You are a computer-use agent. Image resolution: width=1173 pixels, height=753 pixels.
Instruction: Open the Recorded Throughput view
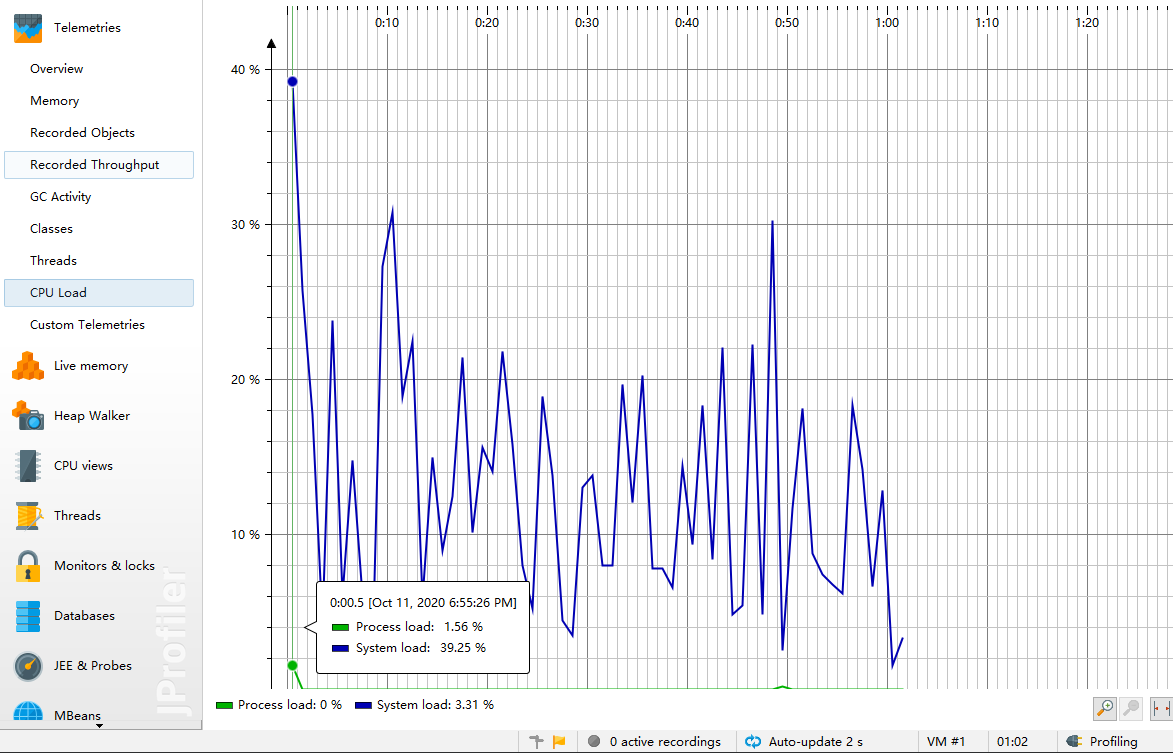click(95, 165)
